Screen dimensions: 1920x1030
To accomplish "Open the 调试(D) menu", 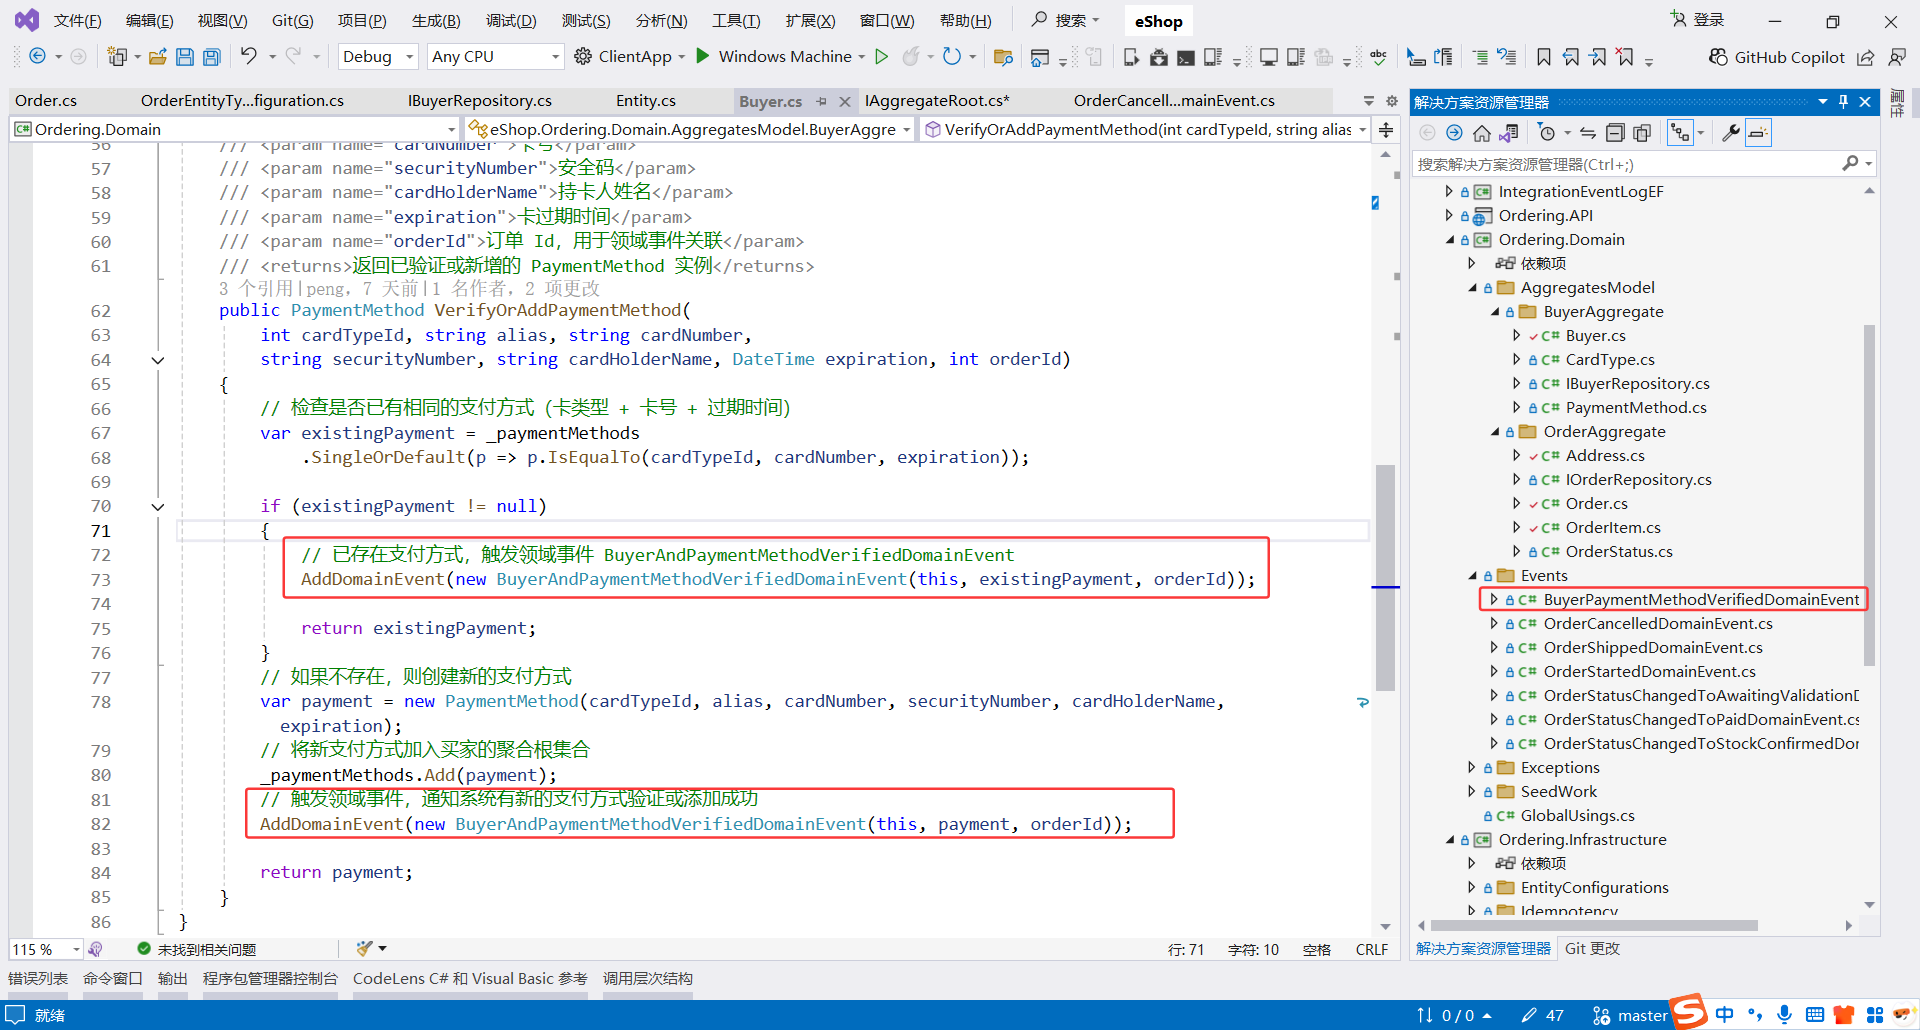I will (x=511, y=21).
